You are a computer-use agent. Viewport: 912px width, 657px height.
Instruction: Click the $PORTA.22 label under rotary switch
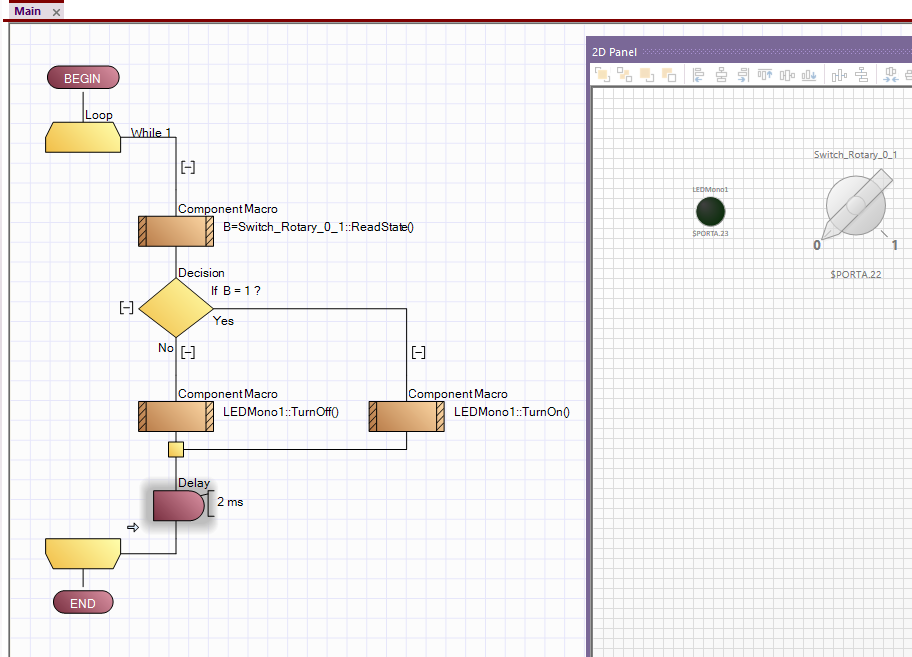856,274
